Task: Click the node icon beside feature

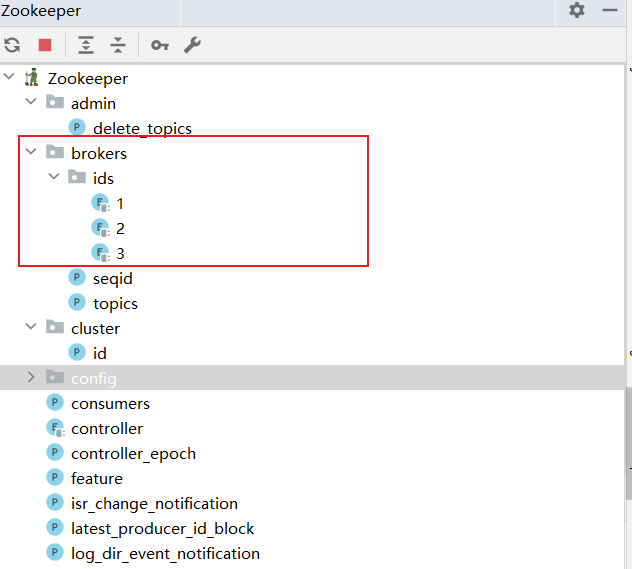Action: pyautogui.click(x=55, y=477)
